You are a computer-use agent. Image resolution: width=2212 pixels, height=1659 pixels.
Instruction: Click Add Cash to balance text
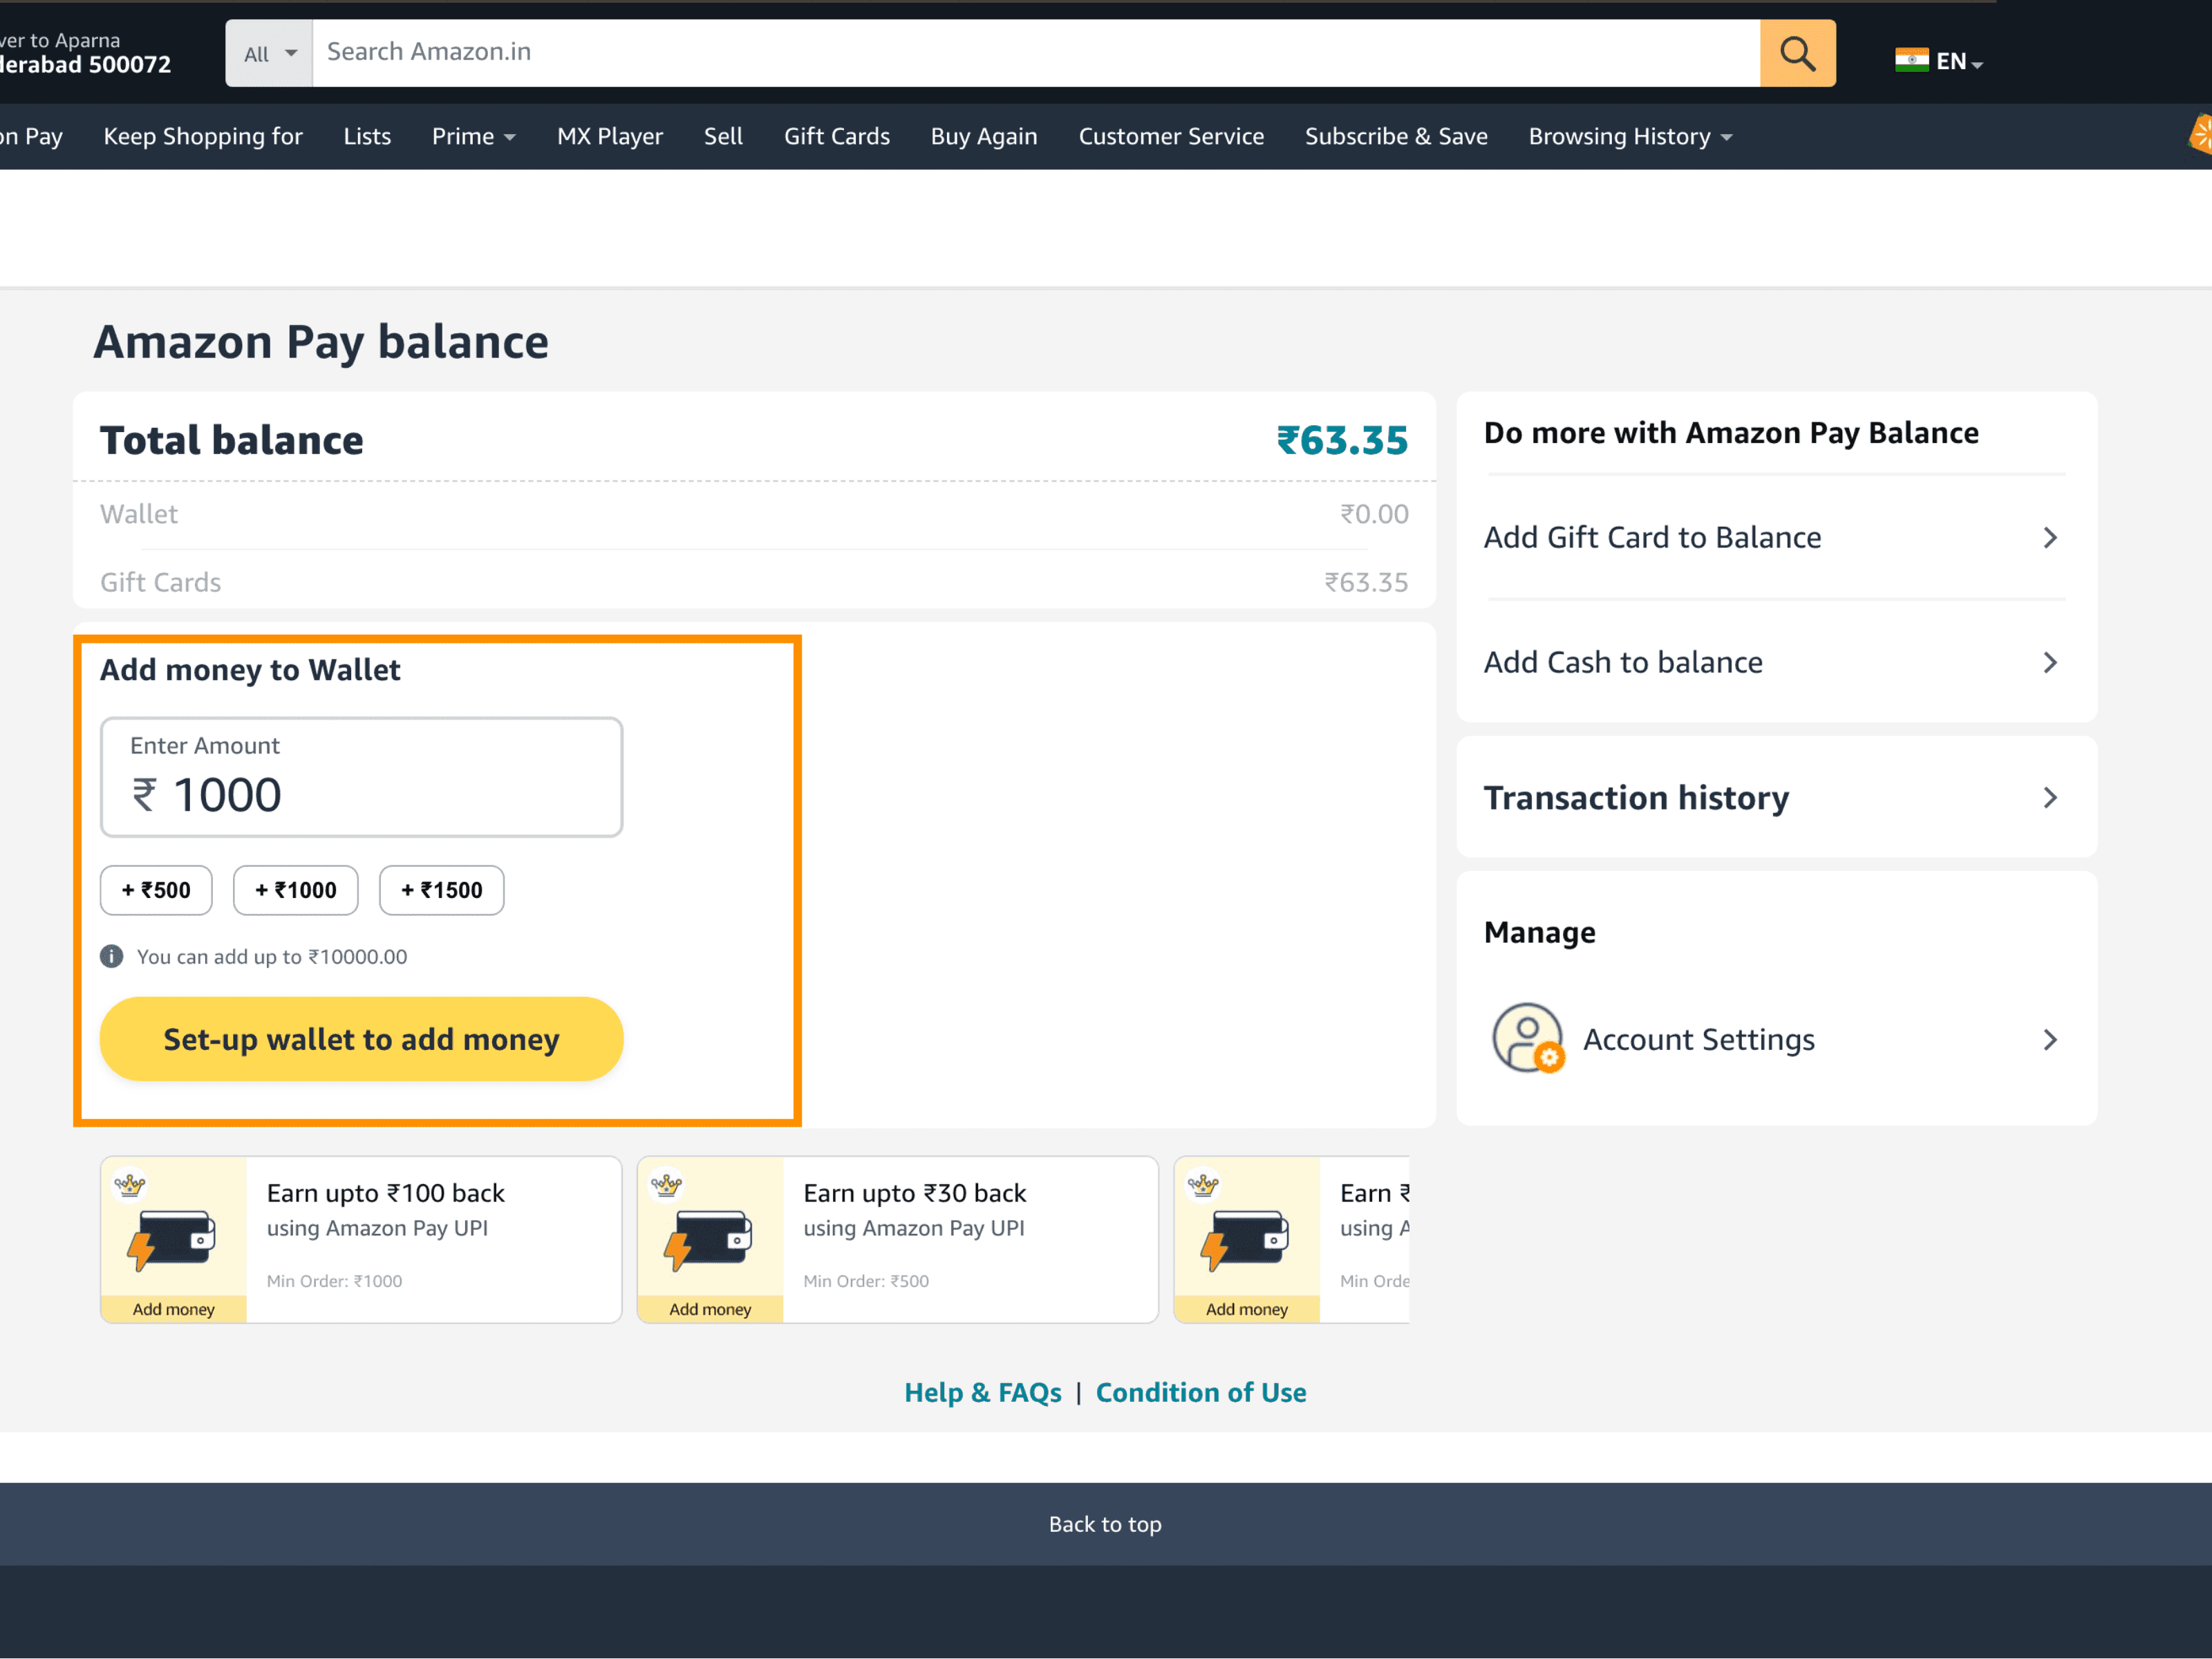click(1623, 662)
